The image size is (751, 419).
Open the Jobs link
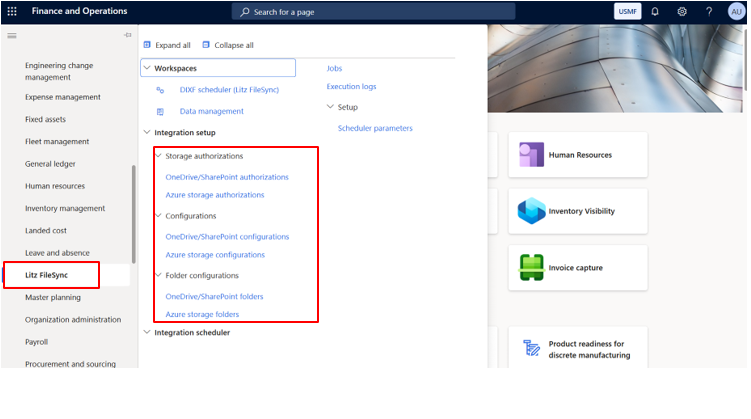tap(334, 68)
